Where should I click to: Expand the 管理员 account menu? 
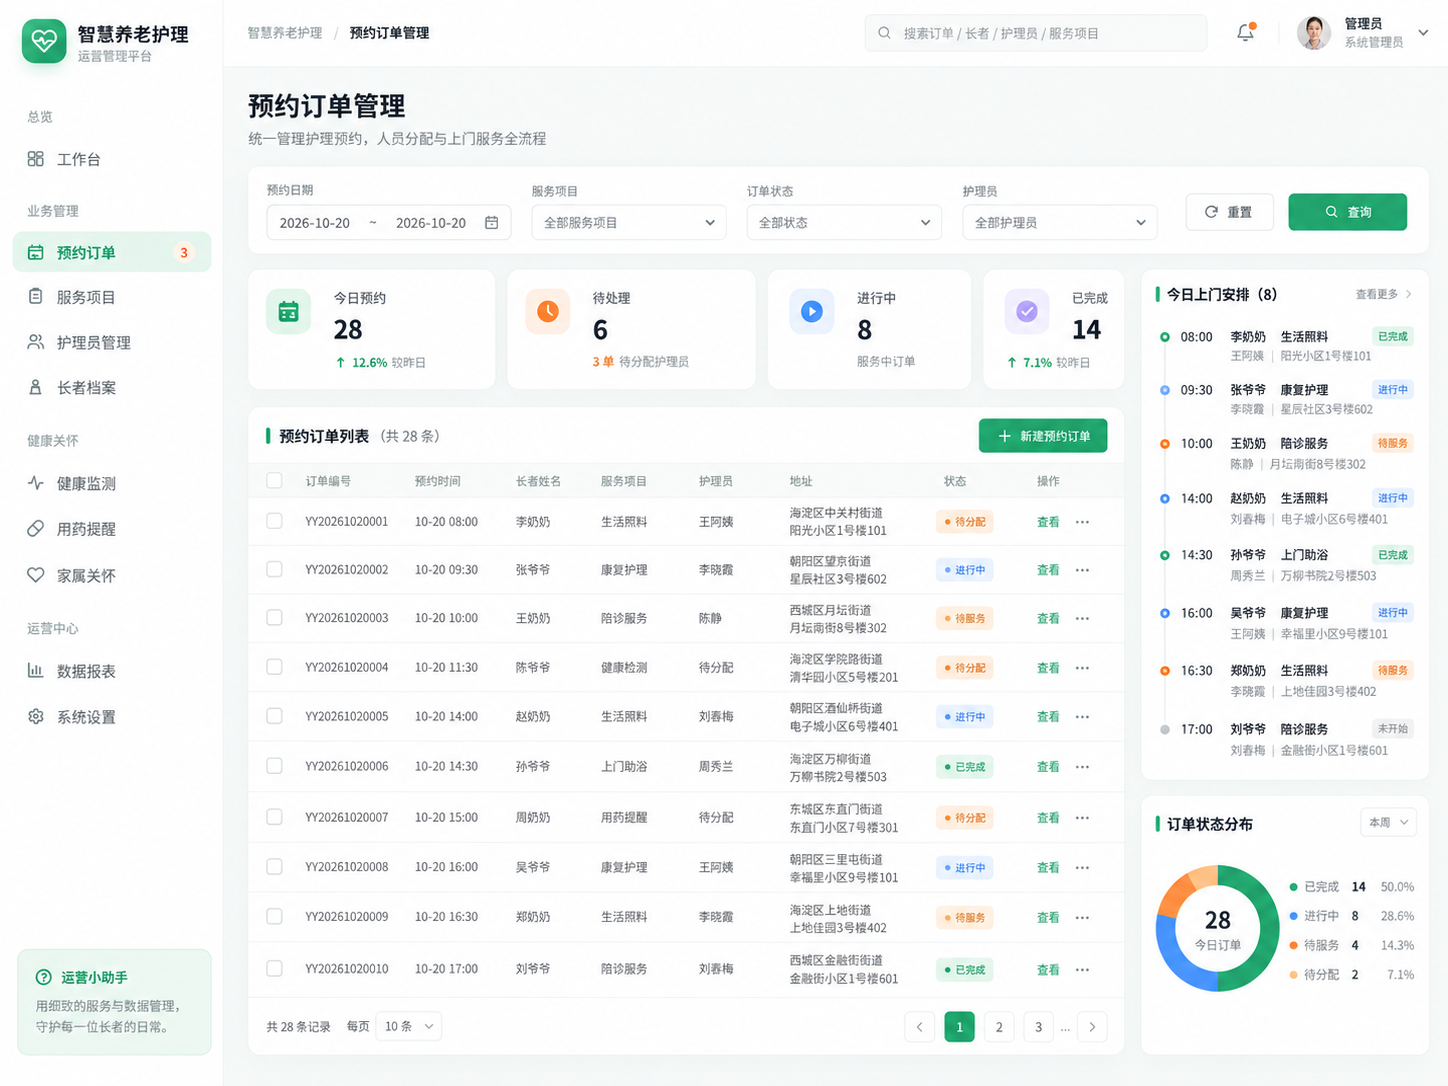[1423, 33]
